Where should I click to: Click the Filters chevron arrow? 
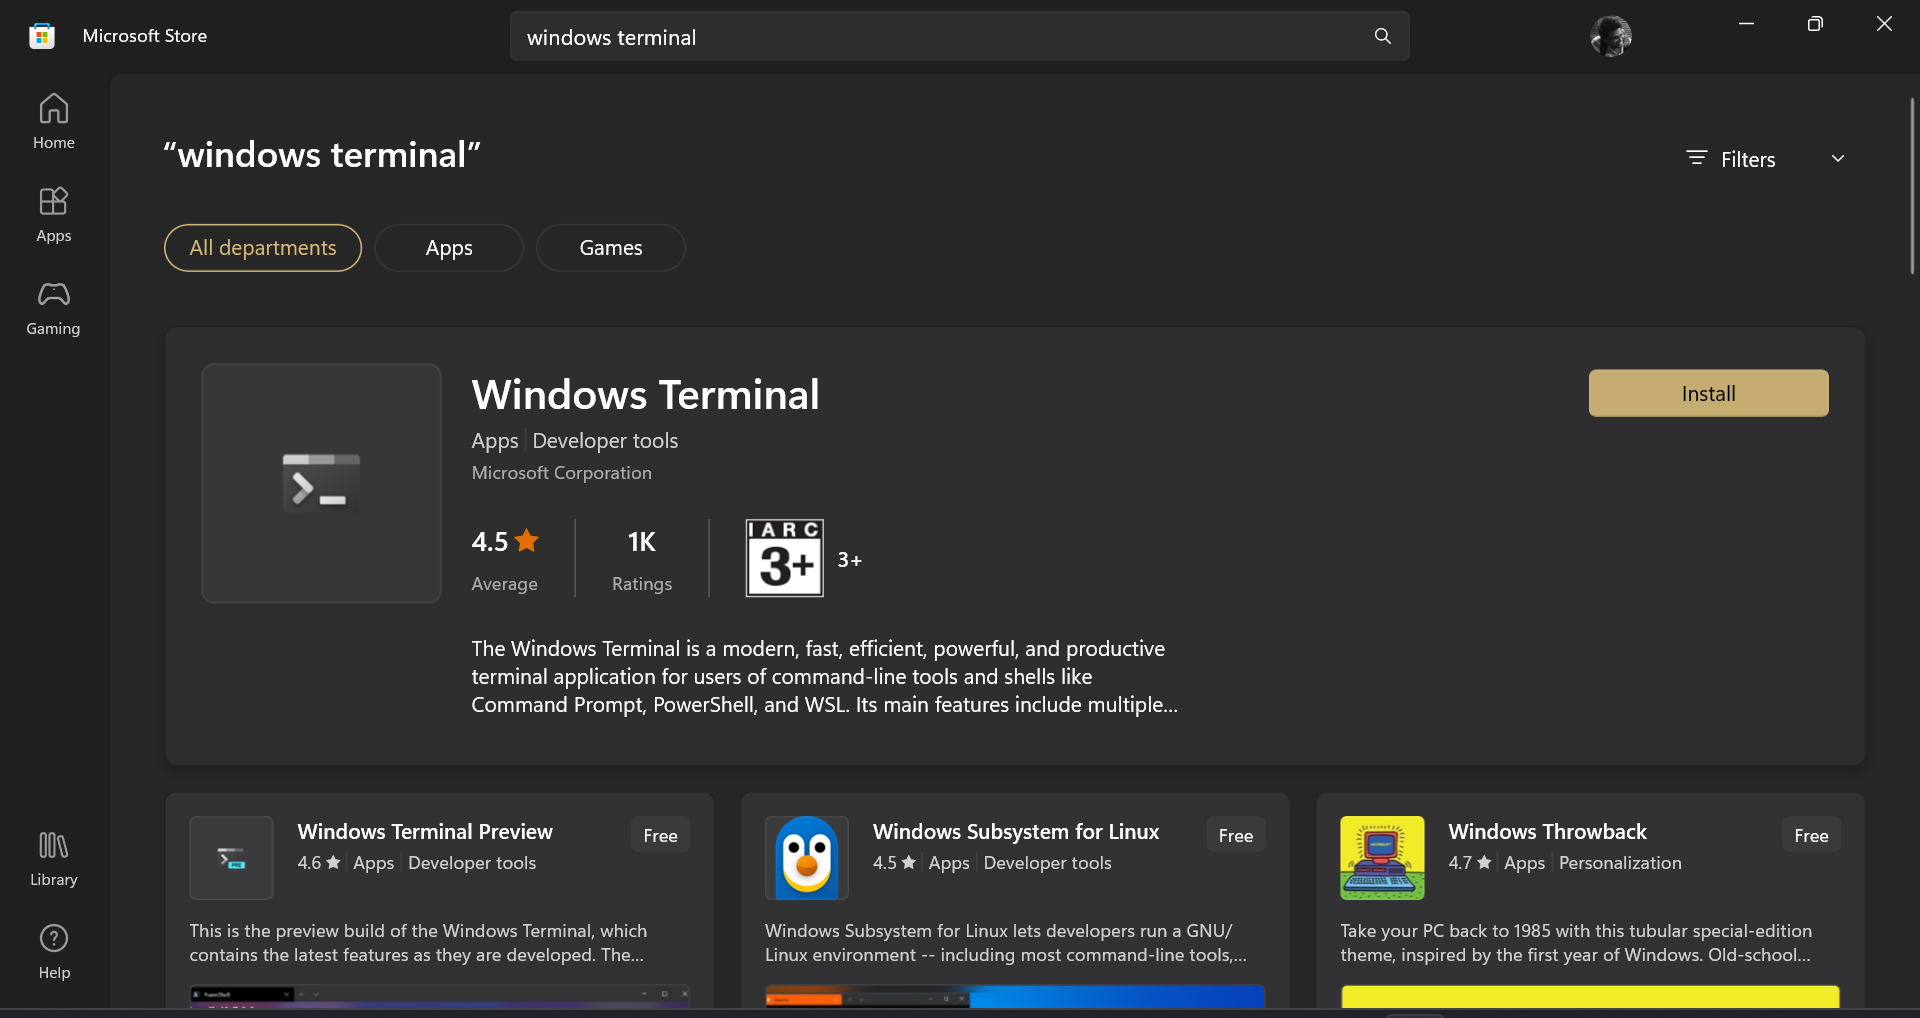1838,159
